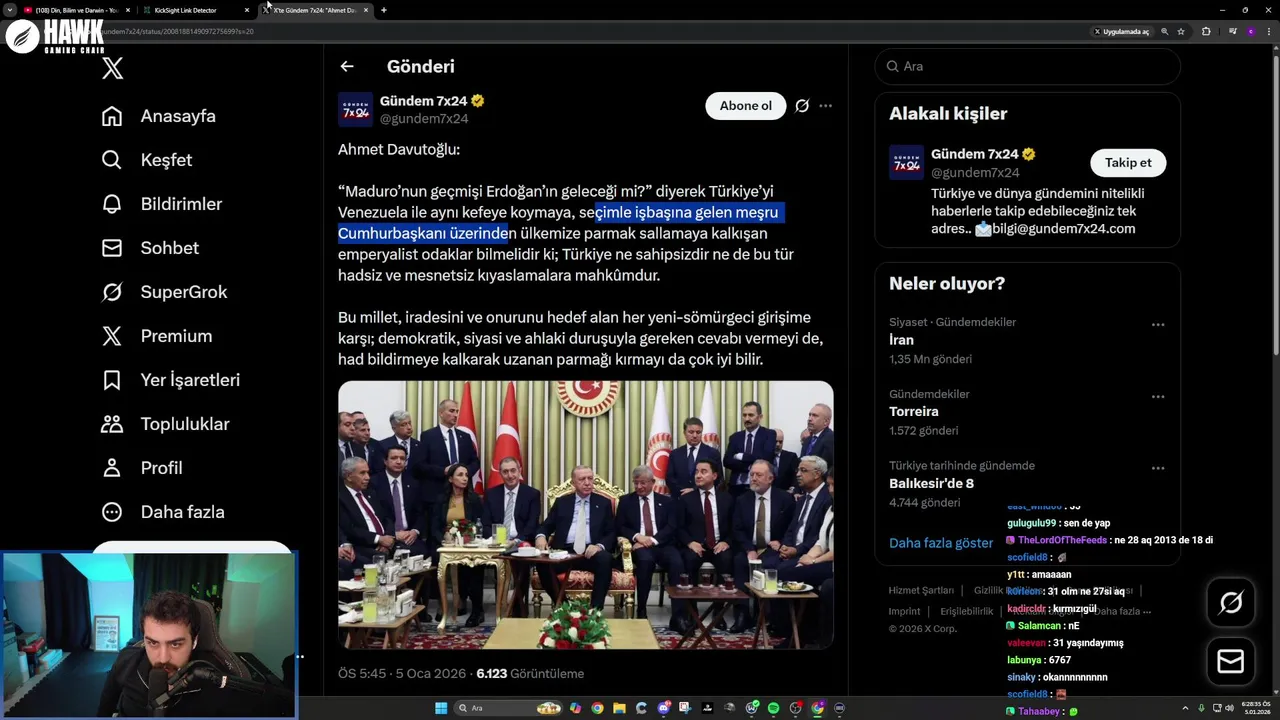This screenshot has width=1280, height=720.
Task: Open SuperGrok from the sidebar
Action: tap(165, 292)
